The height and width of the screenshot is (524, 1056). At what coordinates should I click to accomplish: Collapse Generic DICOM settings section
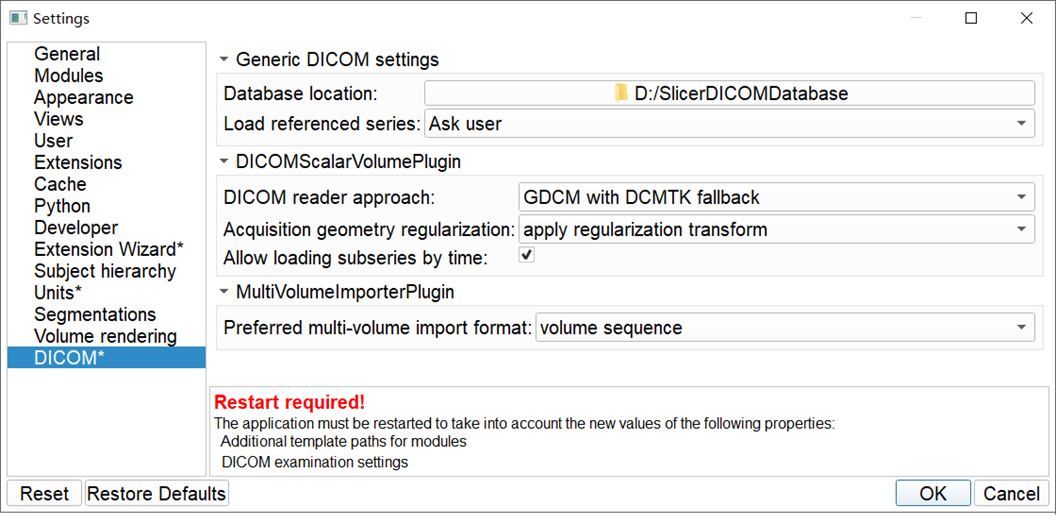tap(225, 61)
